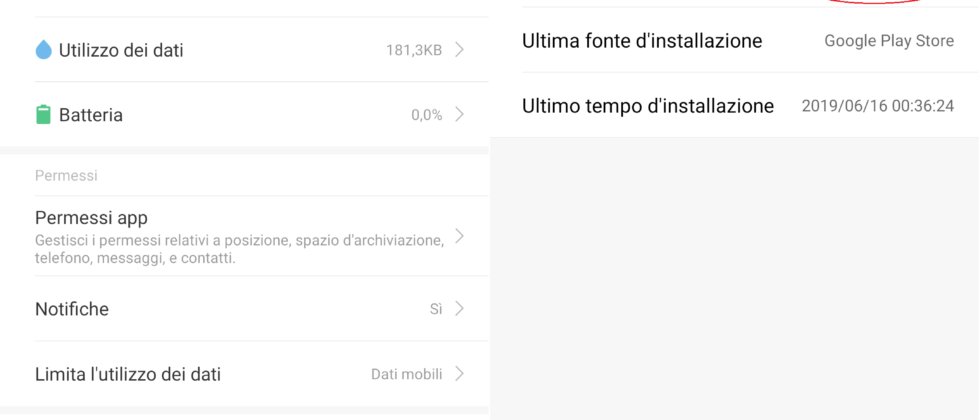Viewport: 980px width, 420px height.
Task: Open Permessi app settings
Action: point(92,218)
